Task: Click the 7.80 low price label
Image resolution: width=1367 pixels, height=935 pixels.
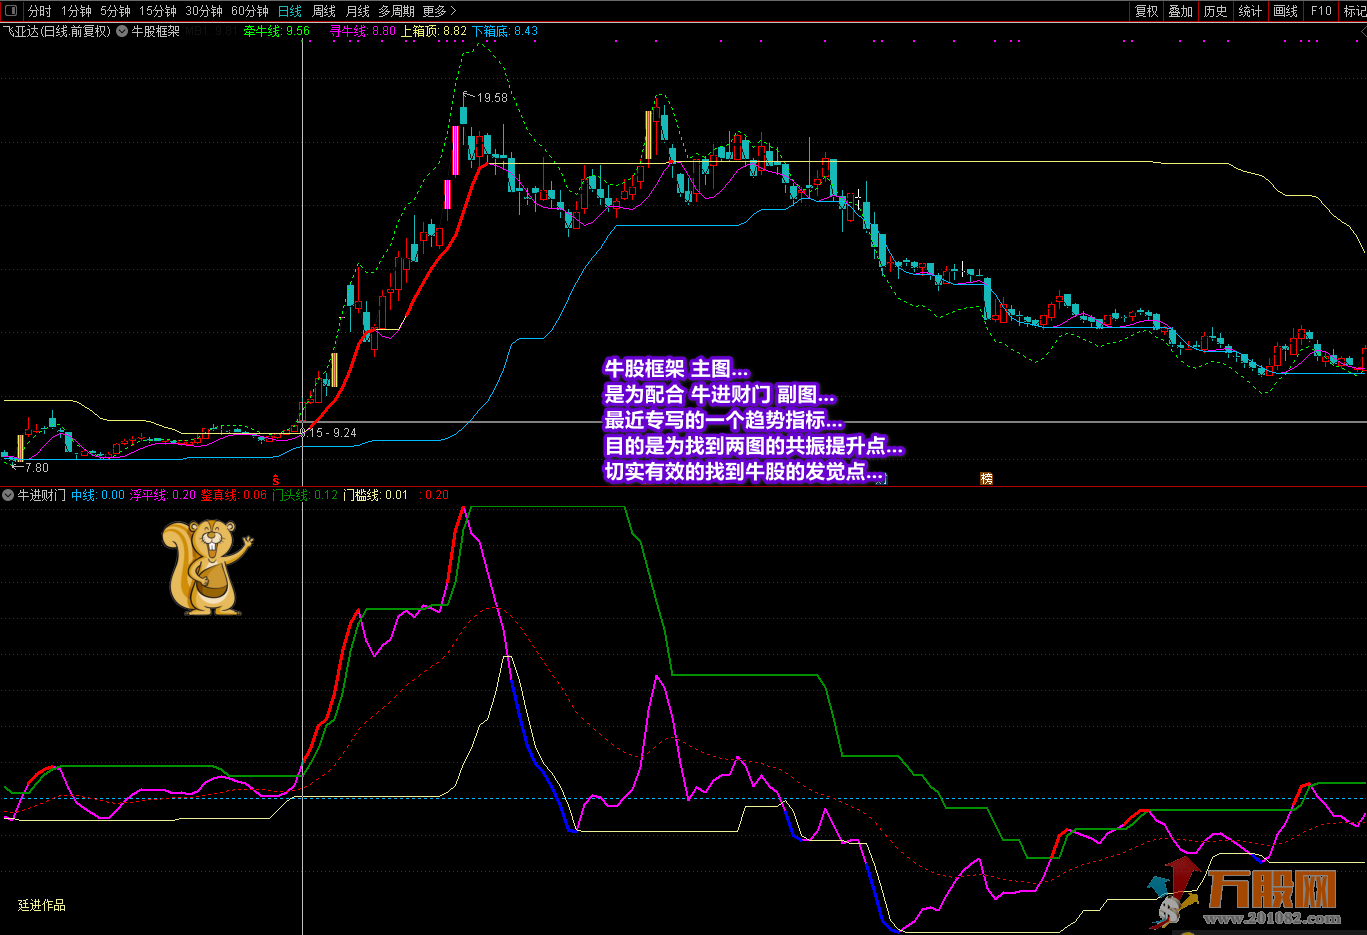Action: 34,467
